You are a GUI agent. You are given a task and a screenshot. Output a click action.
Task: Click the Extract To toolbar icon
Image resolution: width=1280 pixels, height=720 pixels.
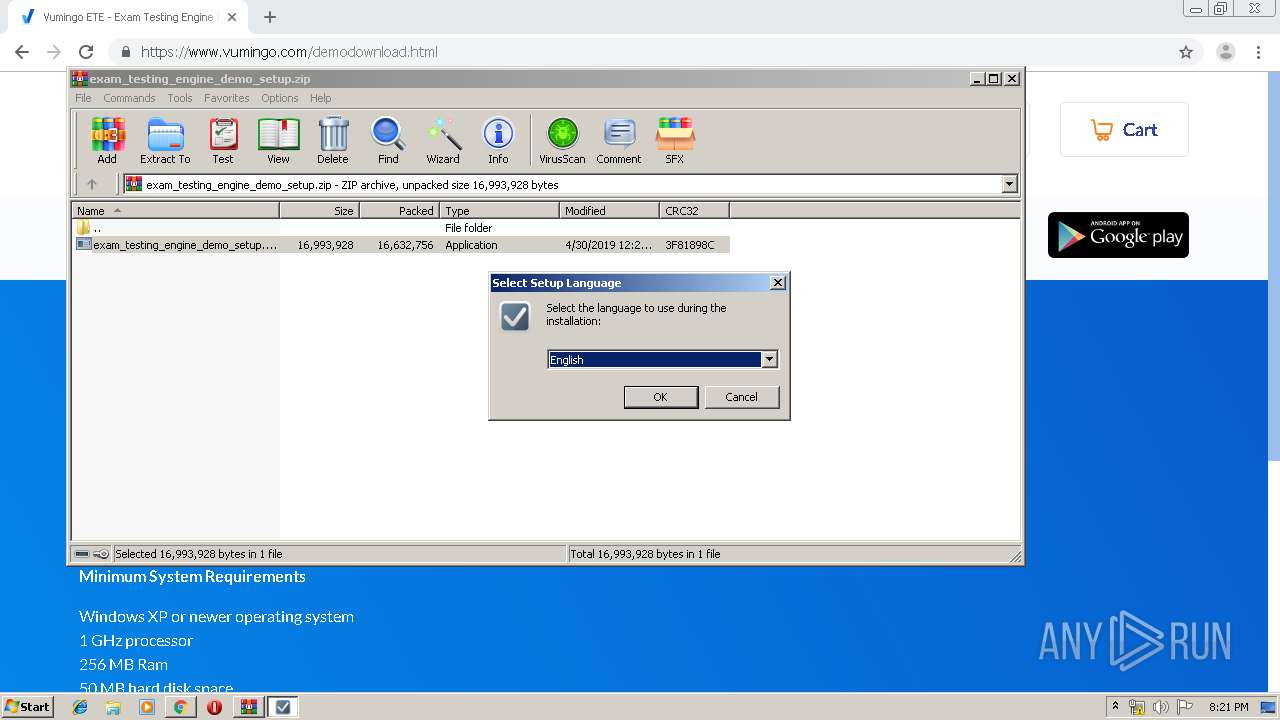pyautogui.click(x=165, y=140)
